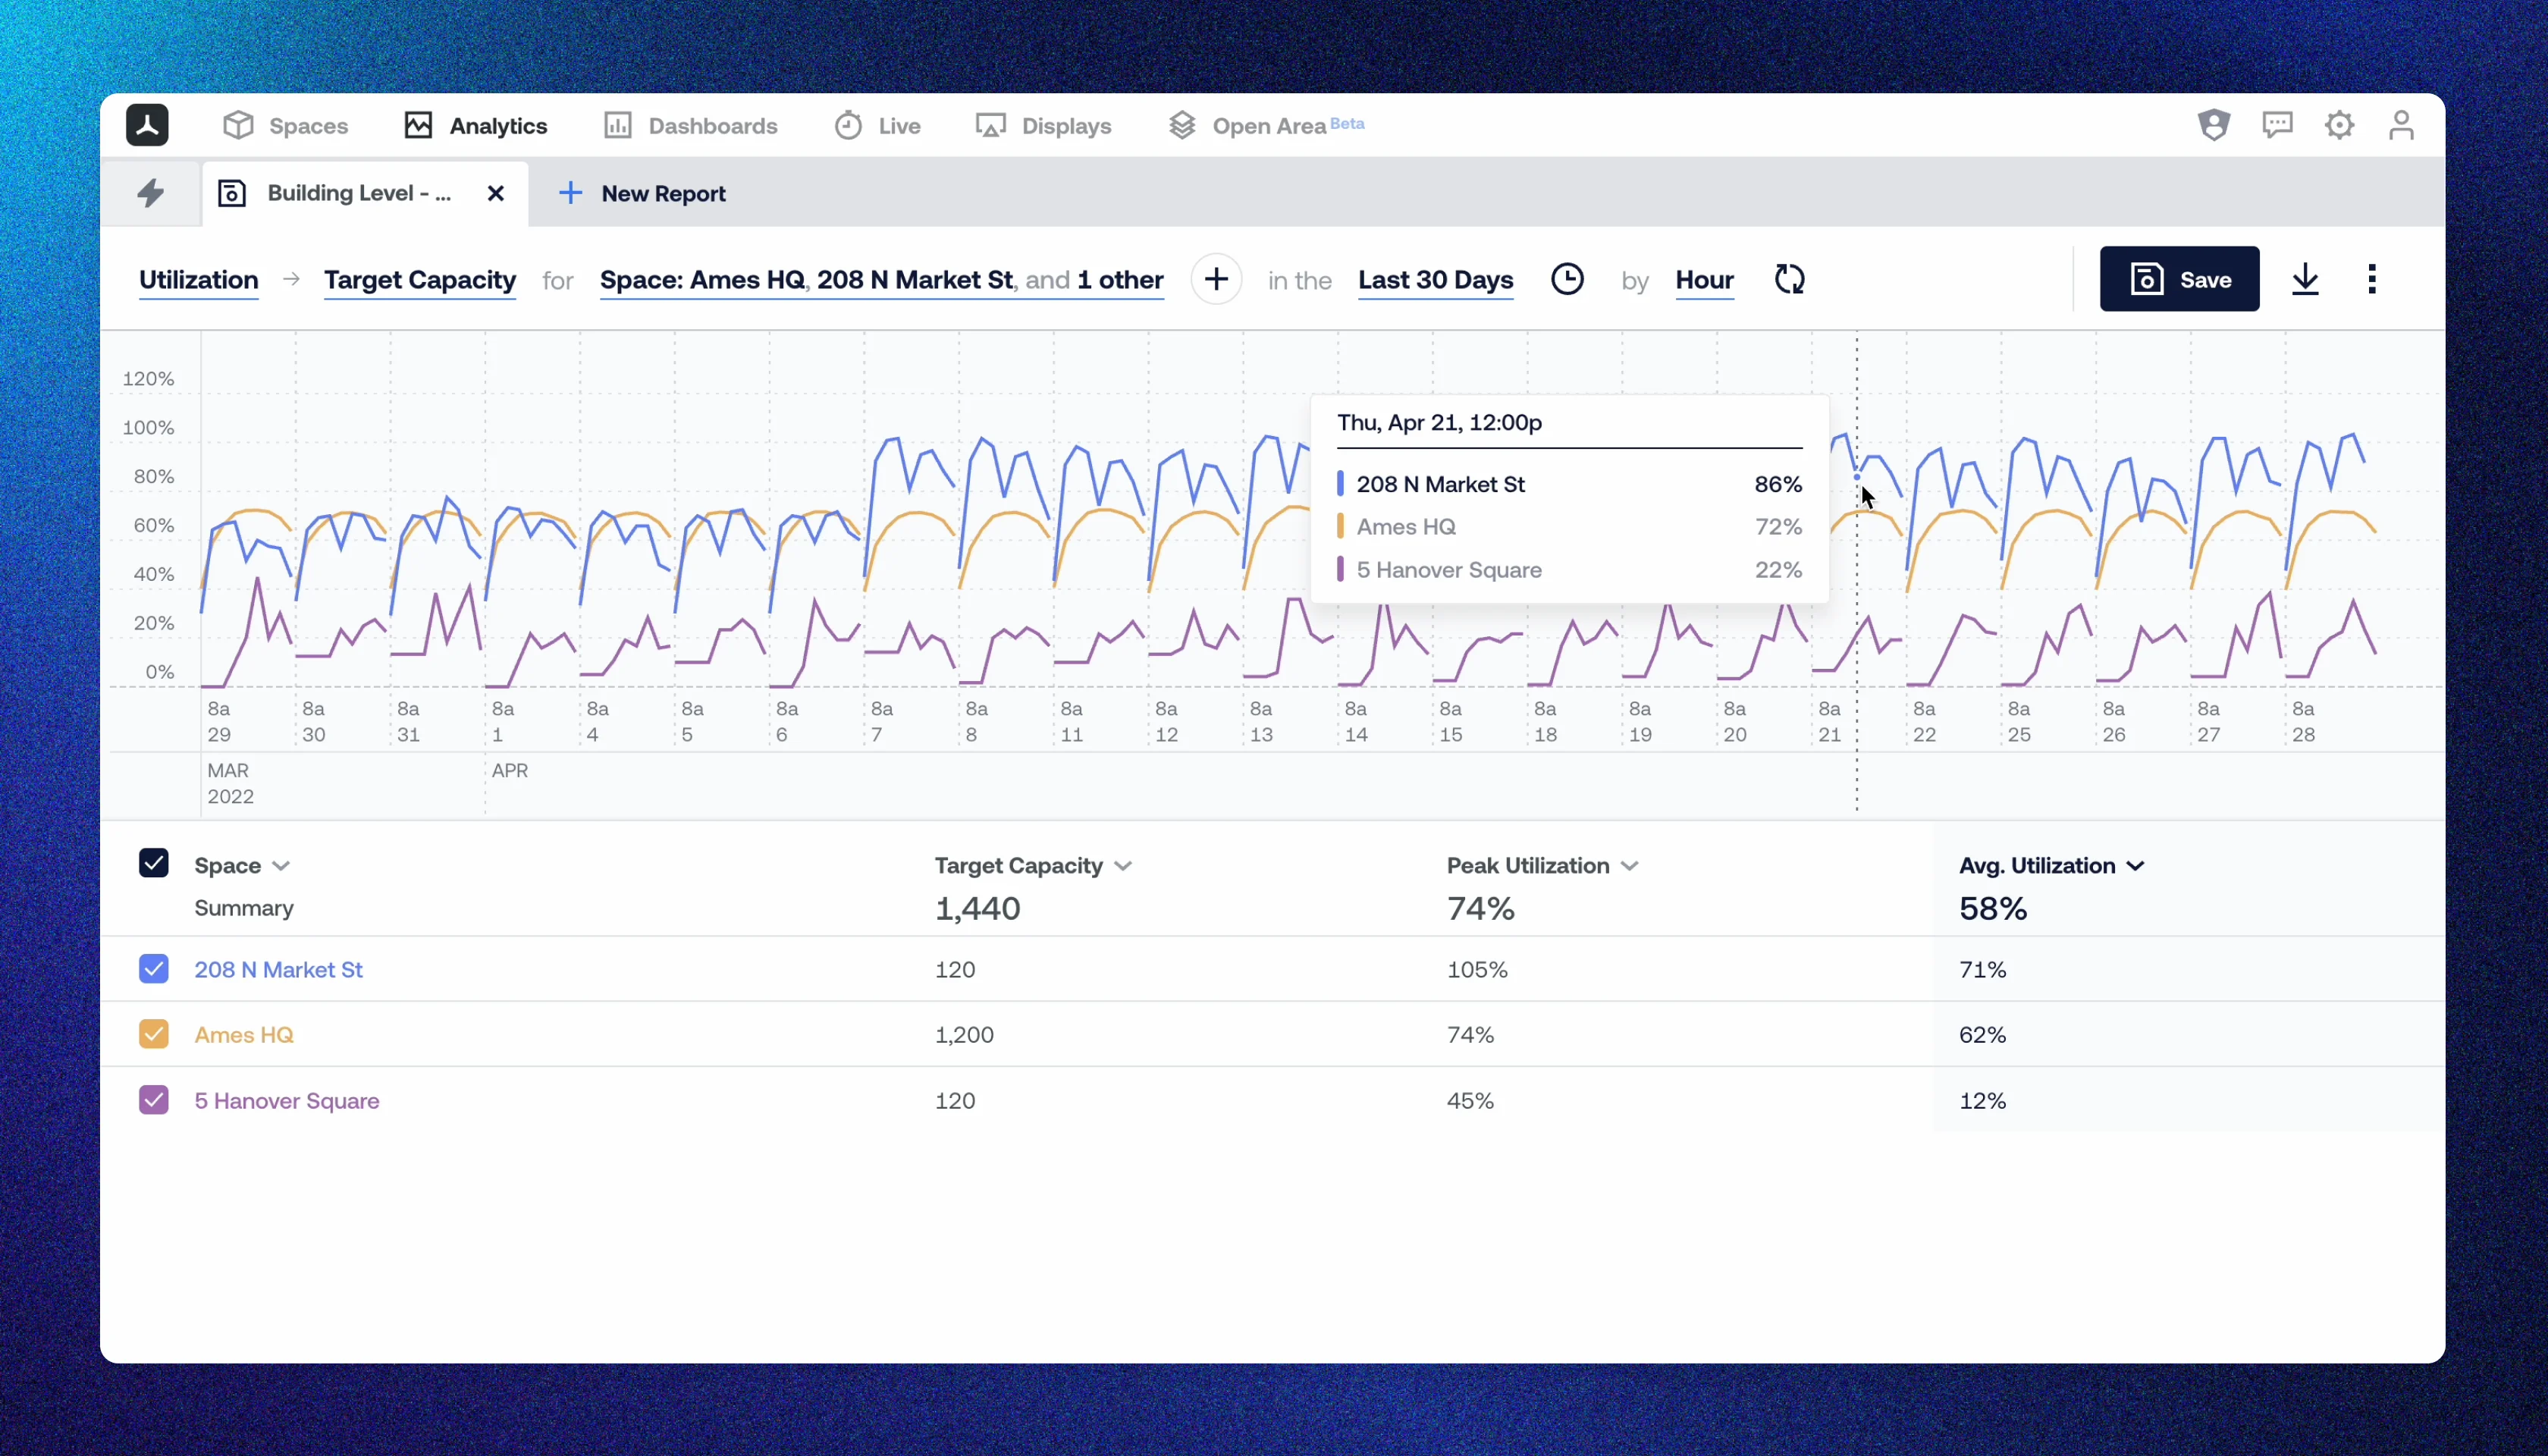Open the settings gear icon
Screen dimensions: 2548x1456
(x=2339, y=125)
